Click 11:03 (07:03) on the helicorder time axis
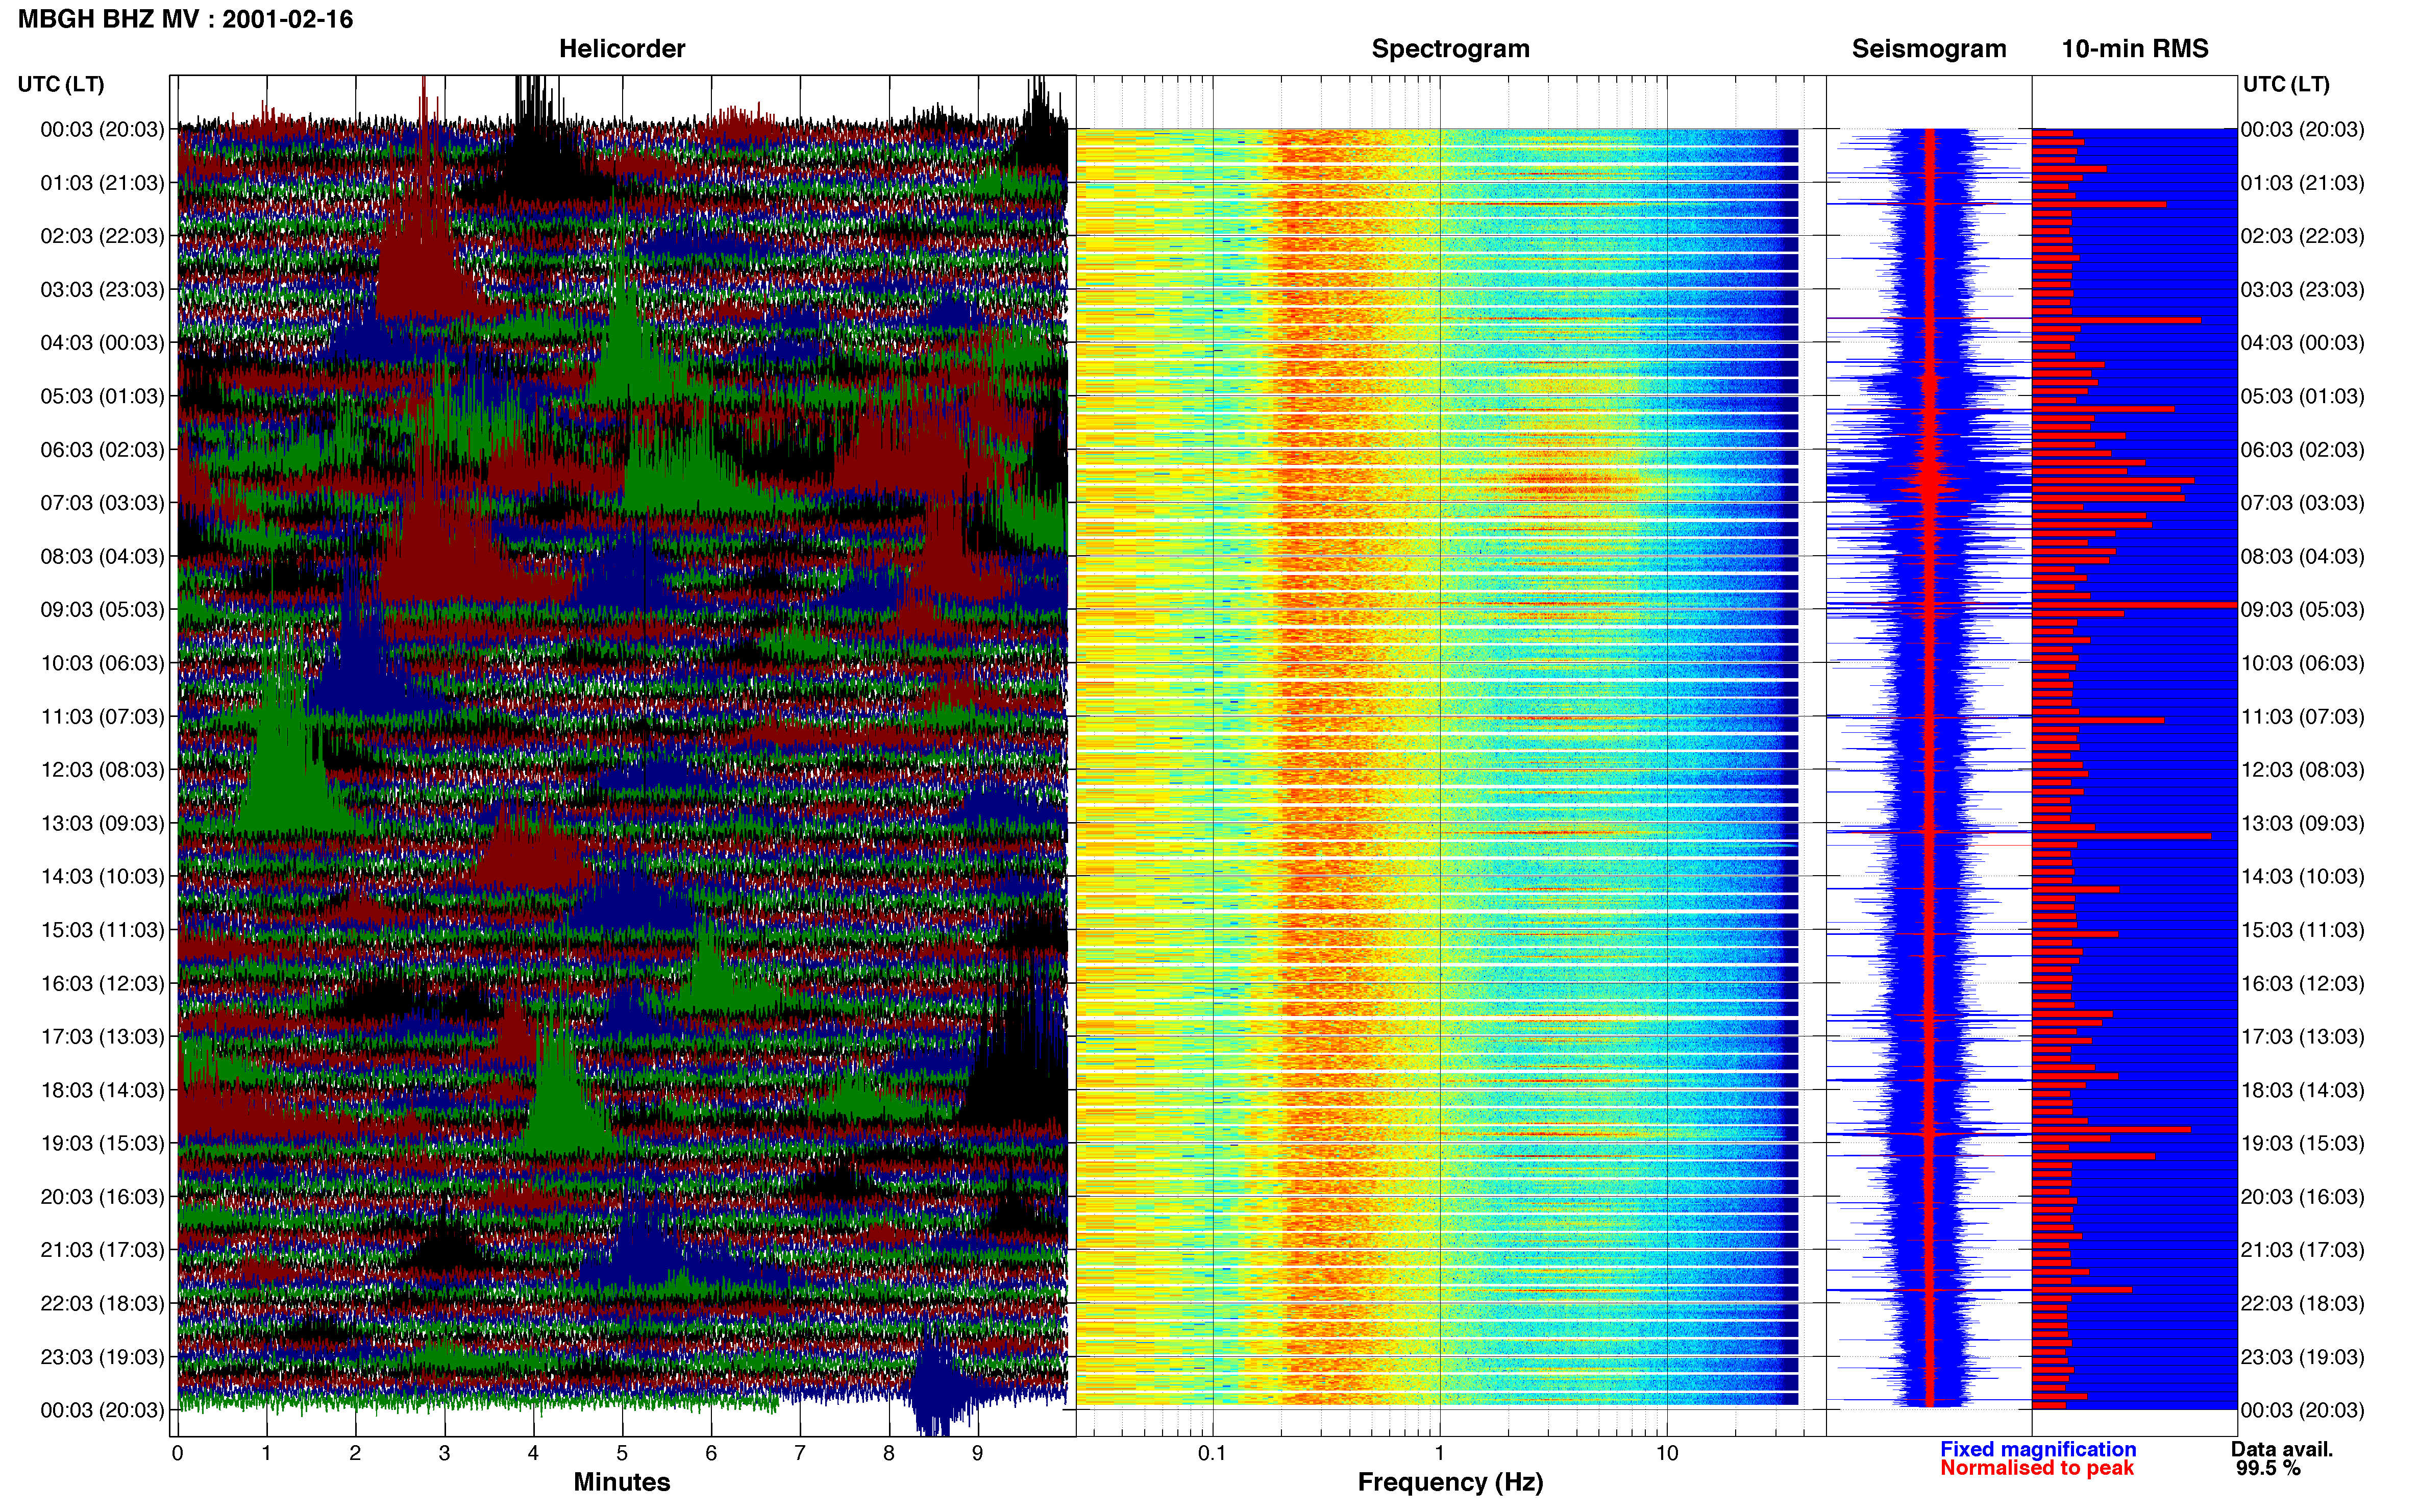The height and width of the screenshot is (1512, 2419). [102, 717]
